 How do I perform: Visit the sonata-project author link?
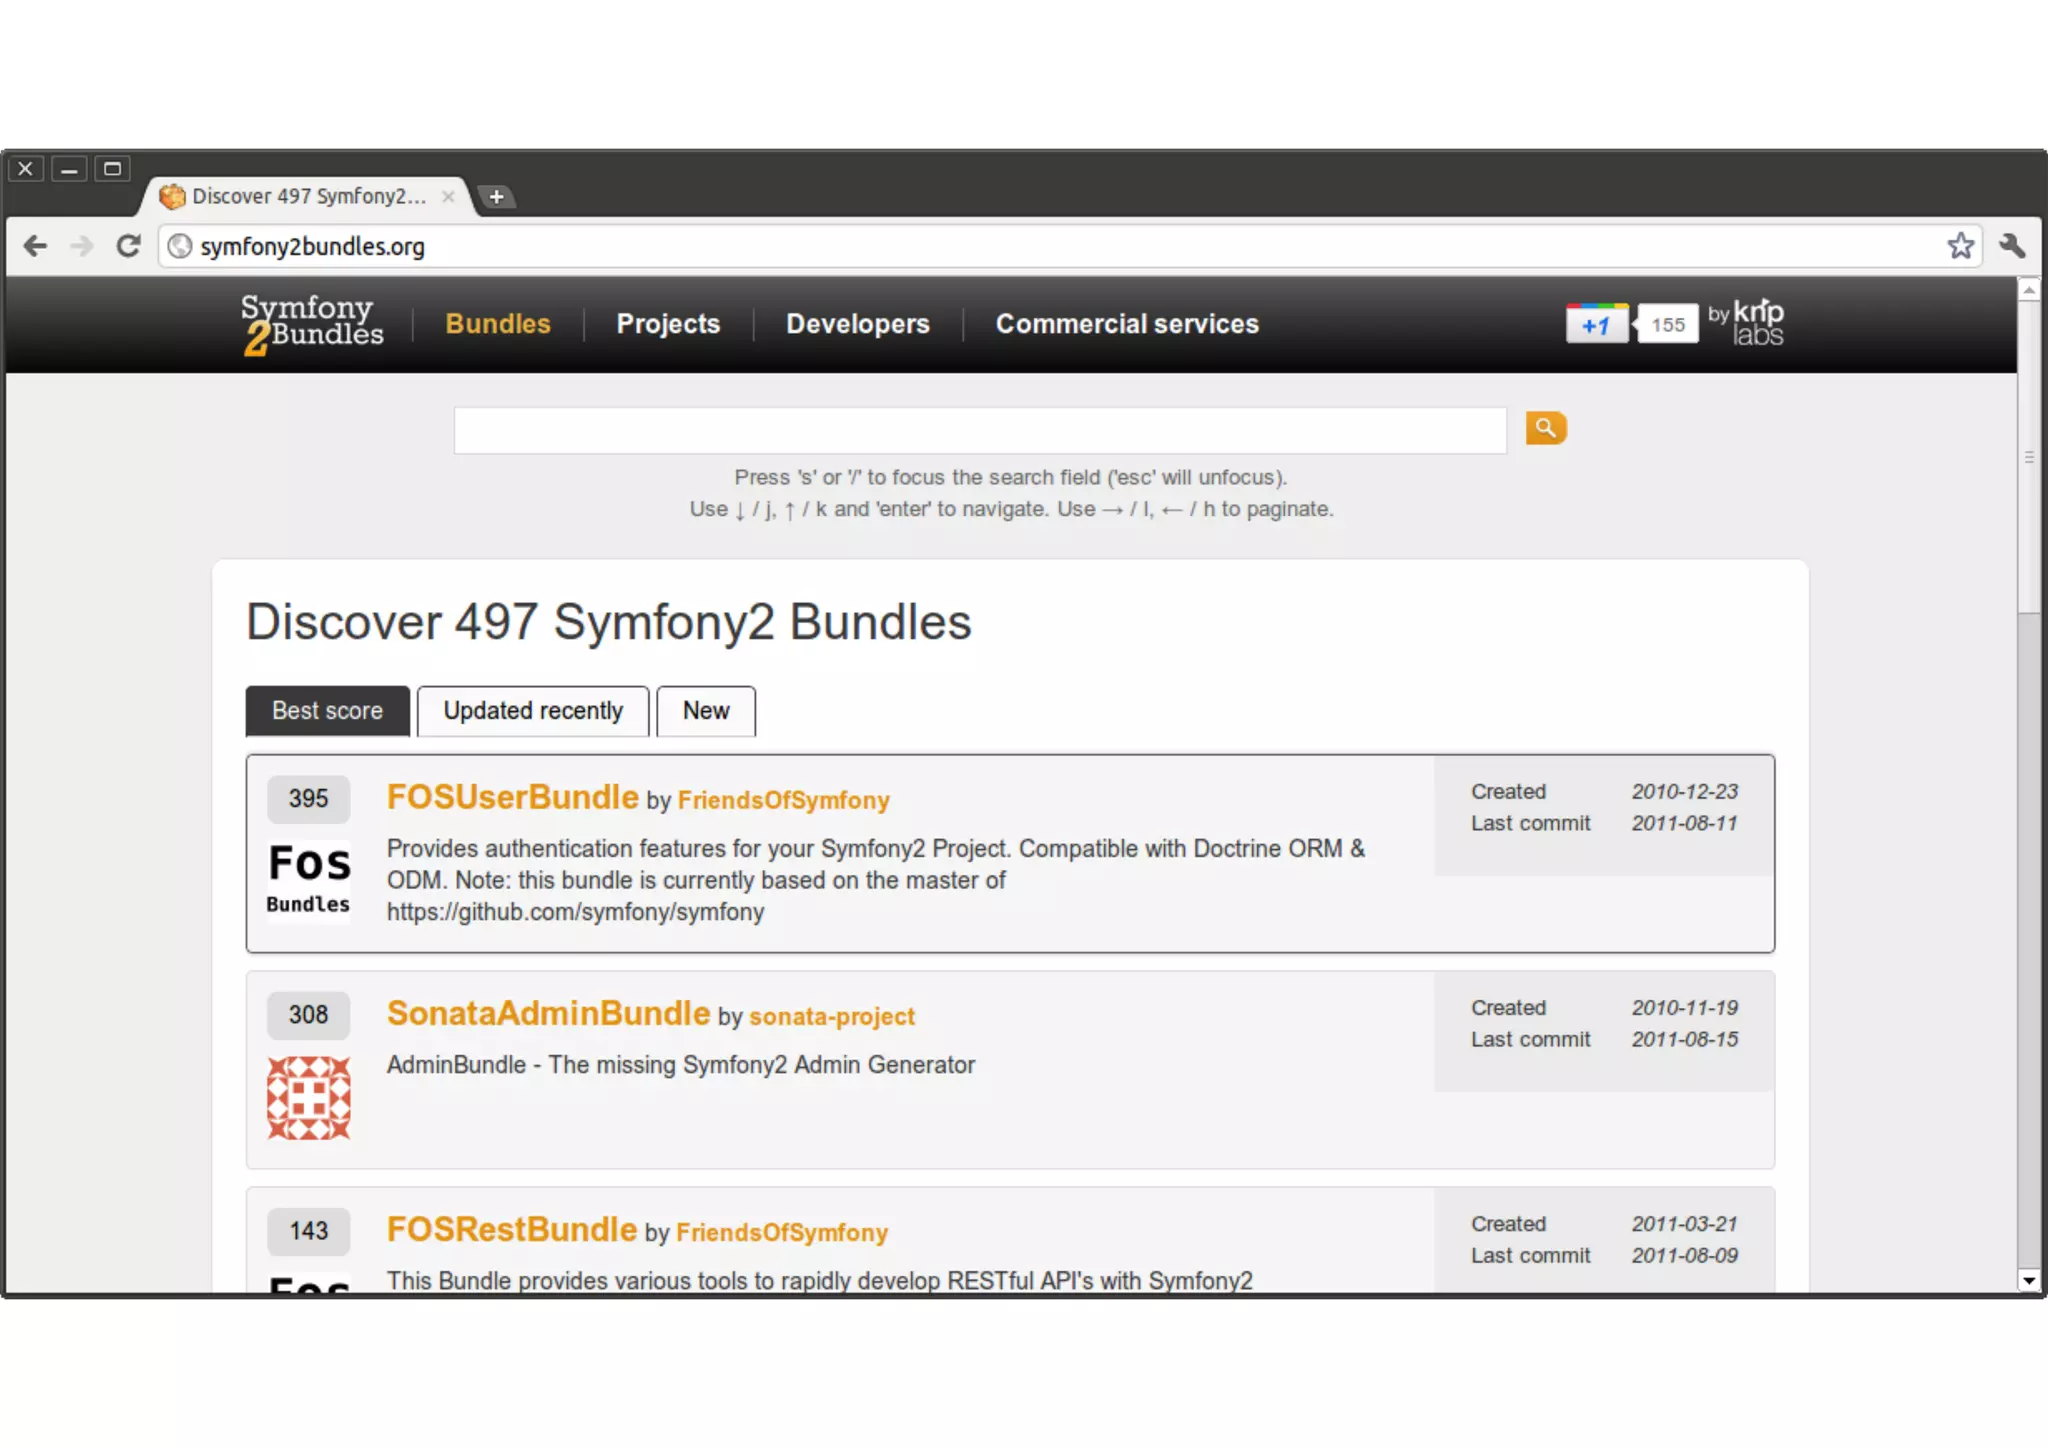coord(831,1016)
